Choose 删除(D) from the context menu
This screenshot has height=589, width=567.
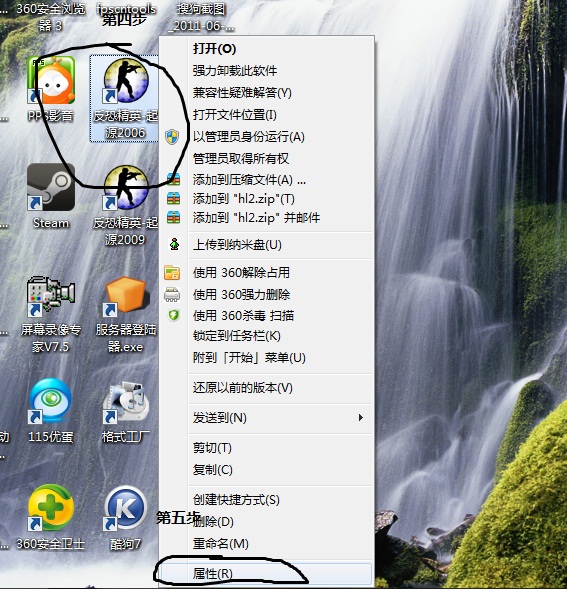pyautogui.click(x=213, y=521)
